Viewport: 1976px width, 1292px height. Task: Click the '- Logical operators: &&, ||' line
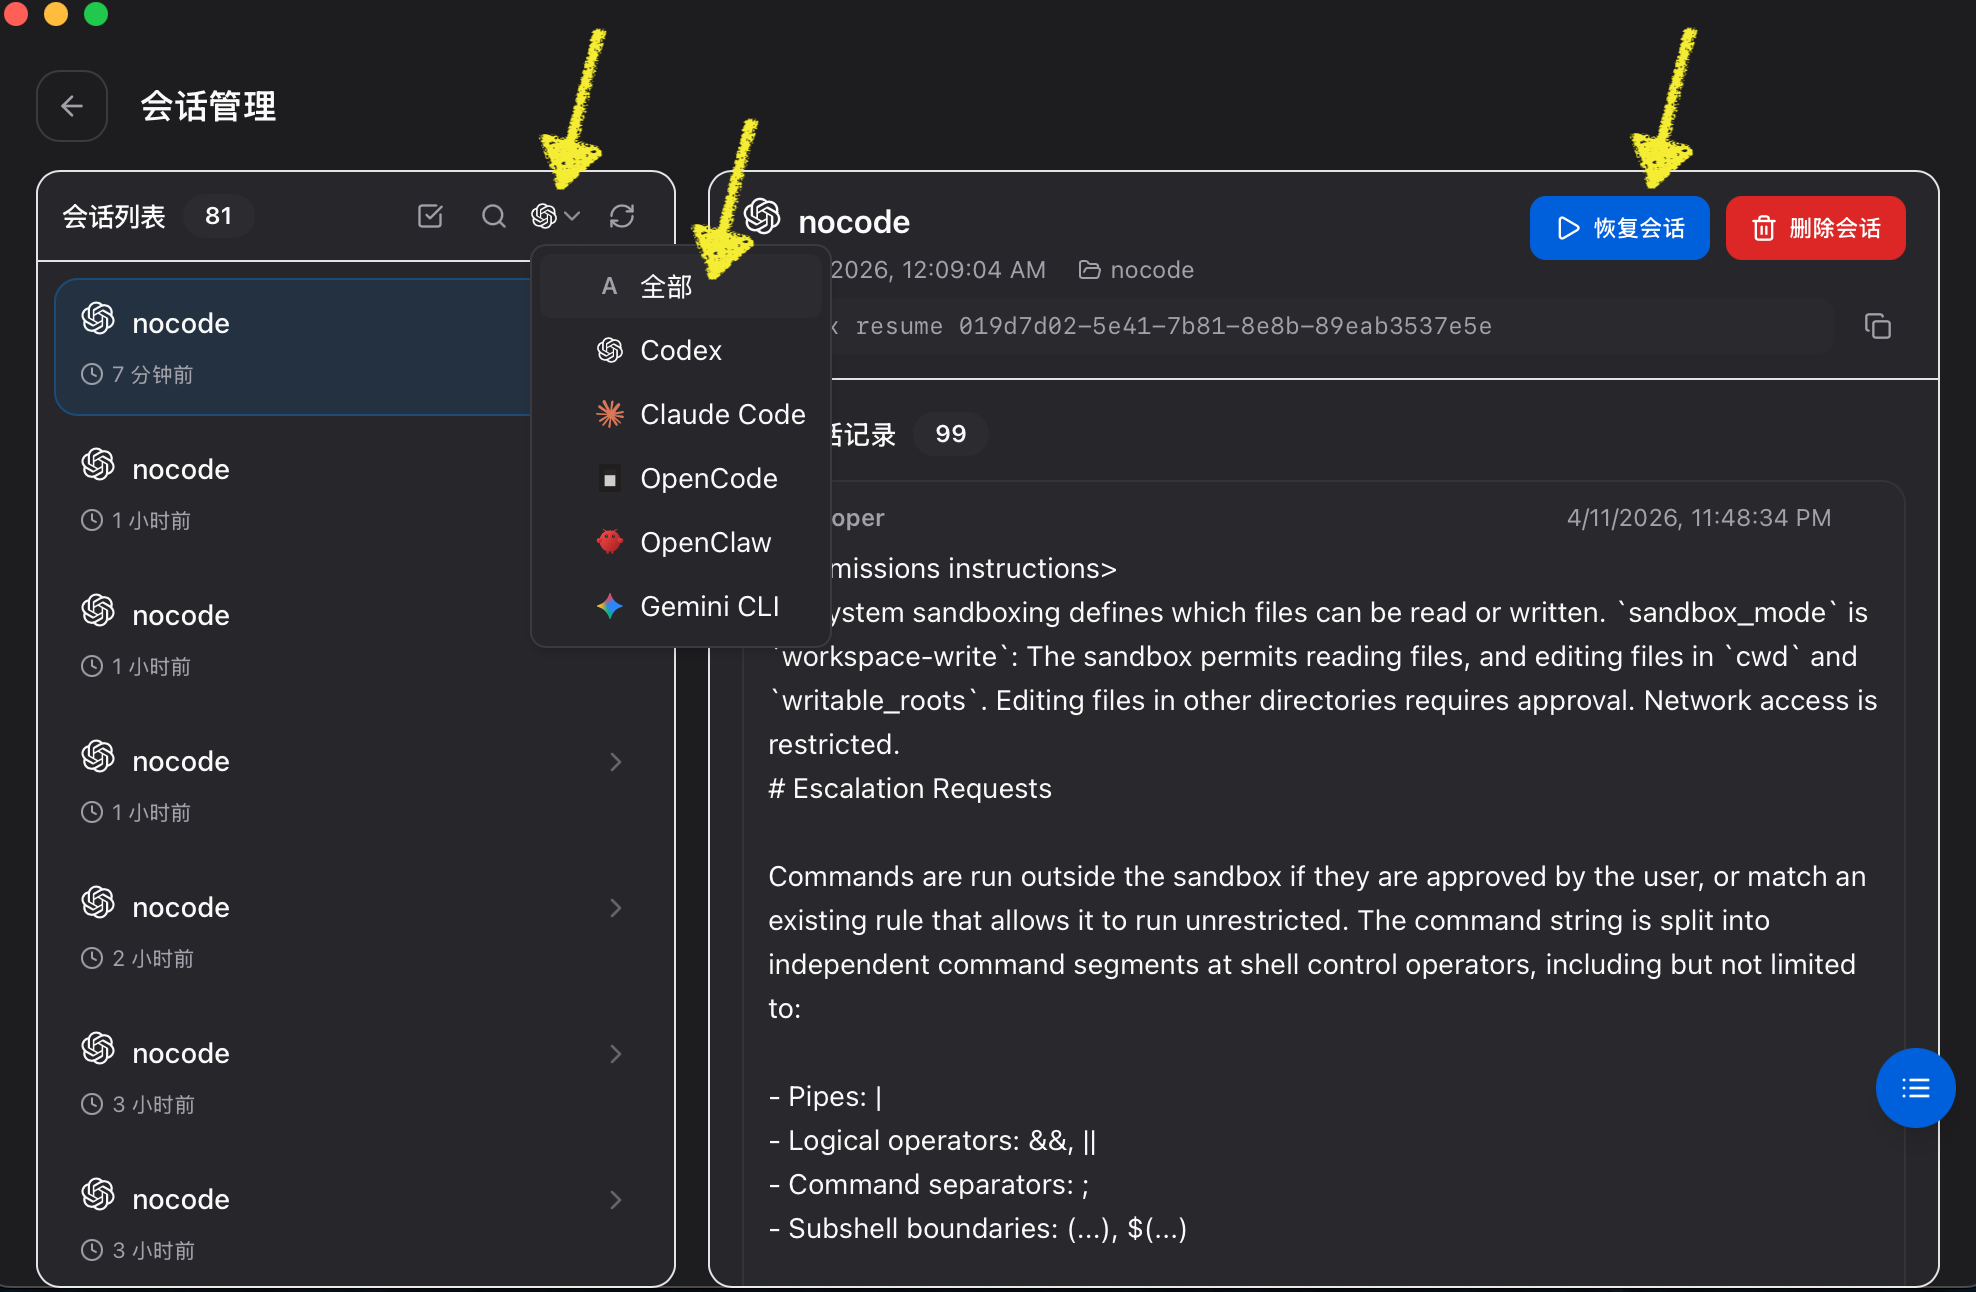tap(932, 1141)
